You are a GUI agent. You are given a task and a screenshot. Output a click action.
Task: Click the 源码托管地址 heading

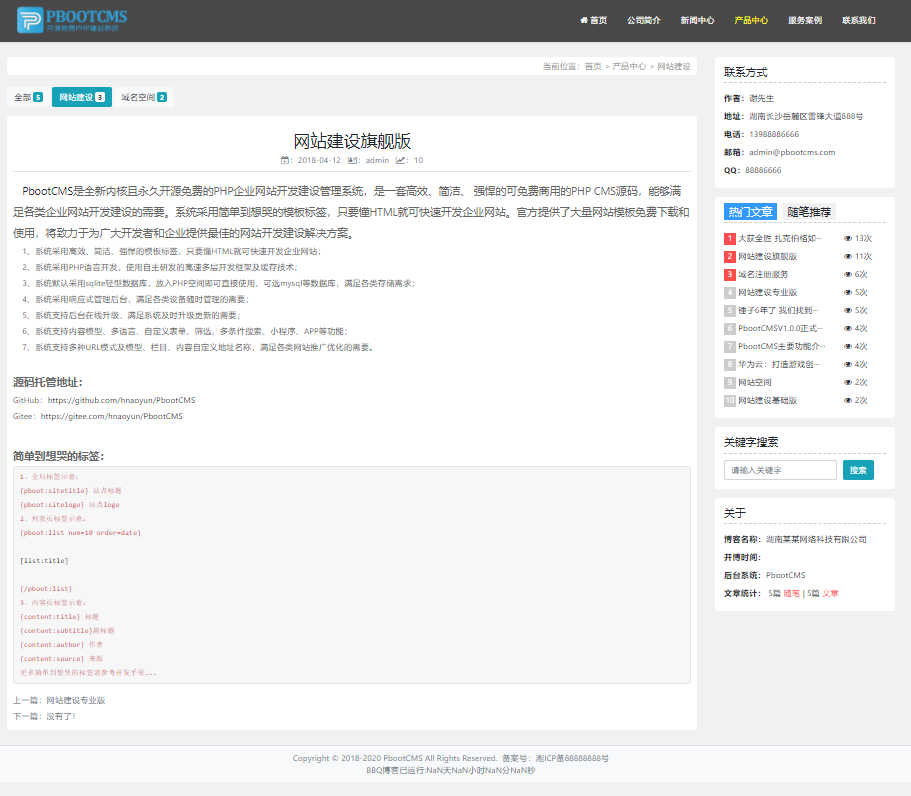[48, 382]
